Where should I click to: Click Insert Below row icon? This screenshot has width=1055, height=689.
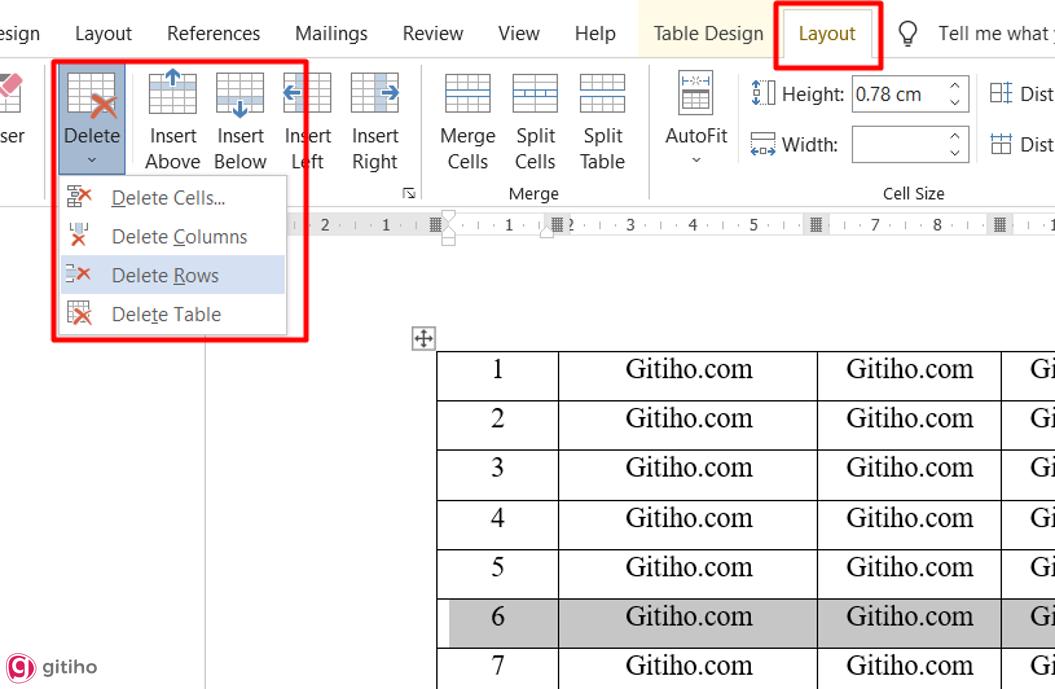(240, 94)
